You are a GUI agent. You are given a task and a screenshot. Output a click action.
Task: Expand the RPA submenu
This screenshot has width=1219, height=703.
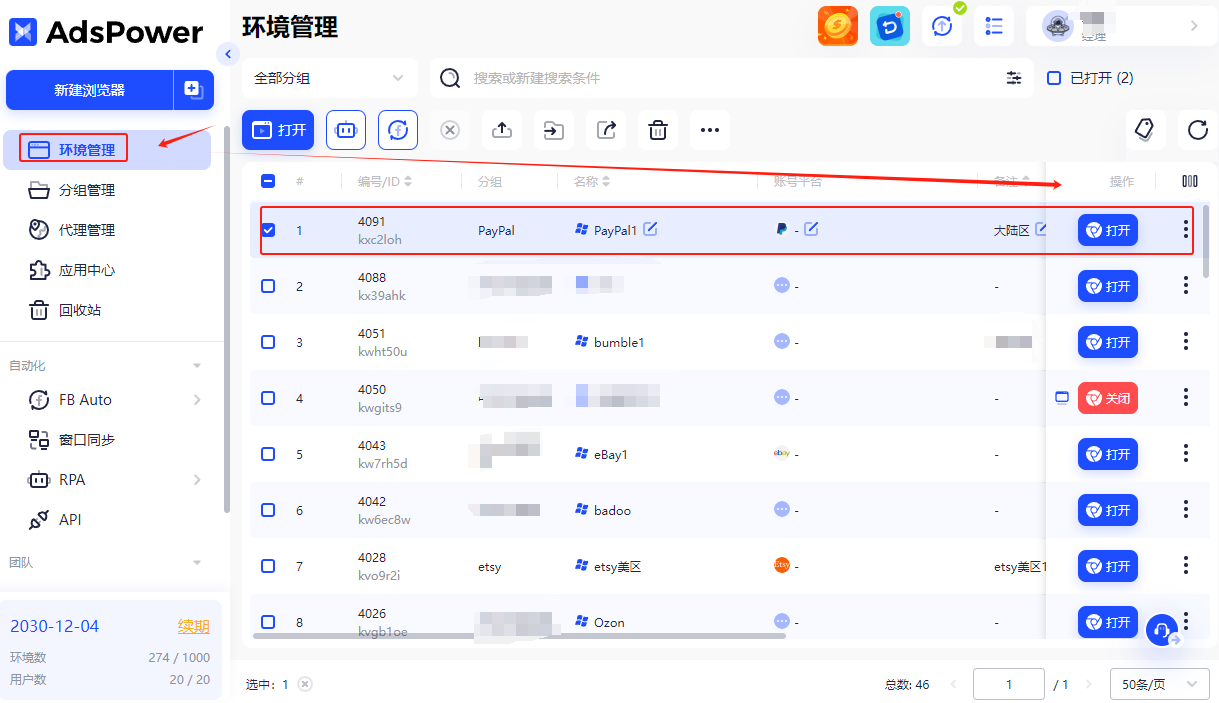[x=197, y=480]
